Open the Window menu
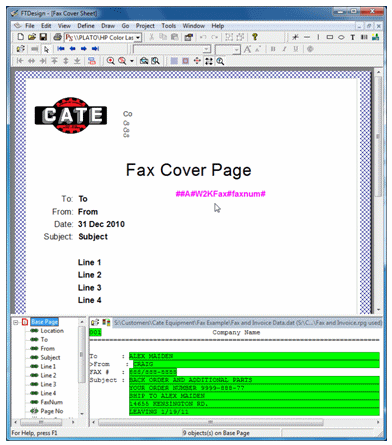 click(194, 26)
